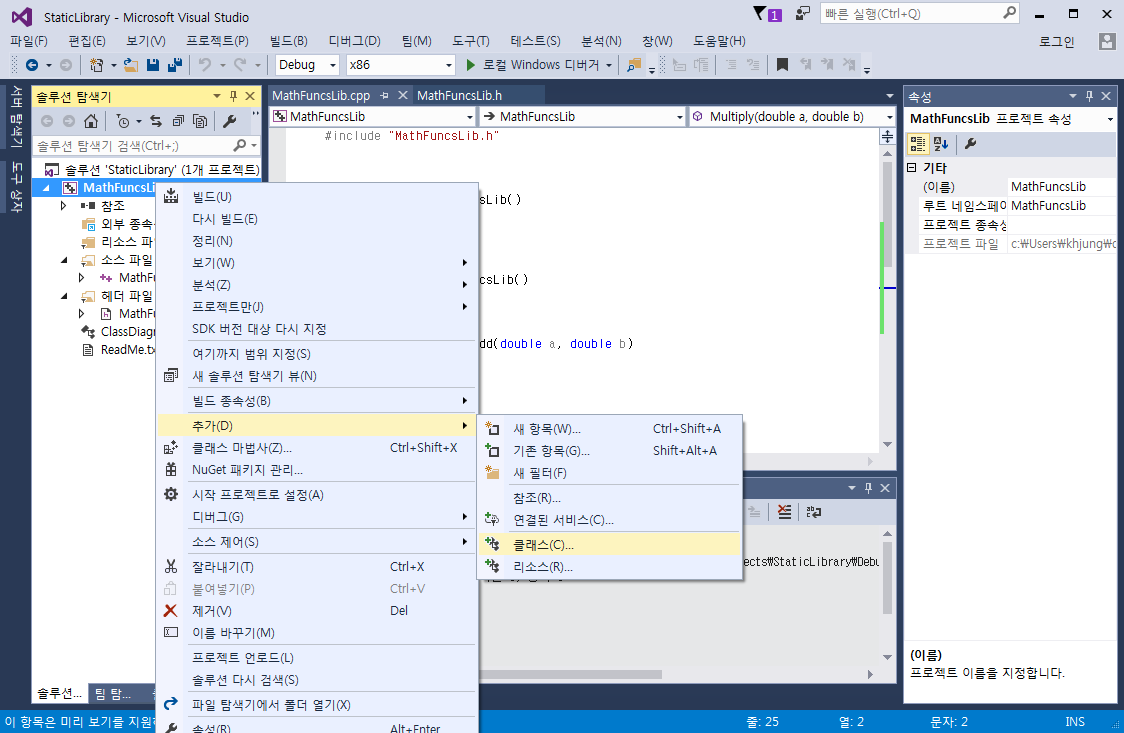Select the Home icon in Solution Explorer
Image resolution: width=1124 pixels, height=733 pixels.
(91, 120)
